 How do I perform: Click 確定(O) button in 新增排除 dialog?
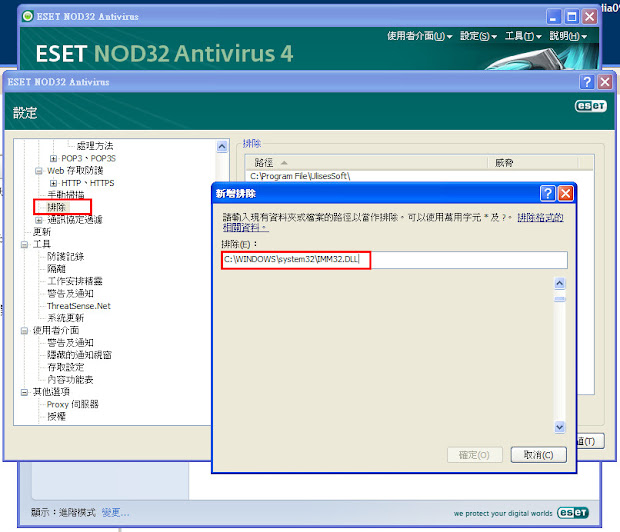pos(474,455)
